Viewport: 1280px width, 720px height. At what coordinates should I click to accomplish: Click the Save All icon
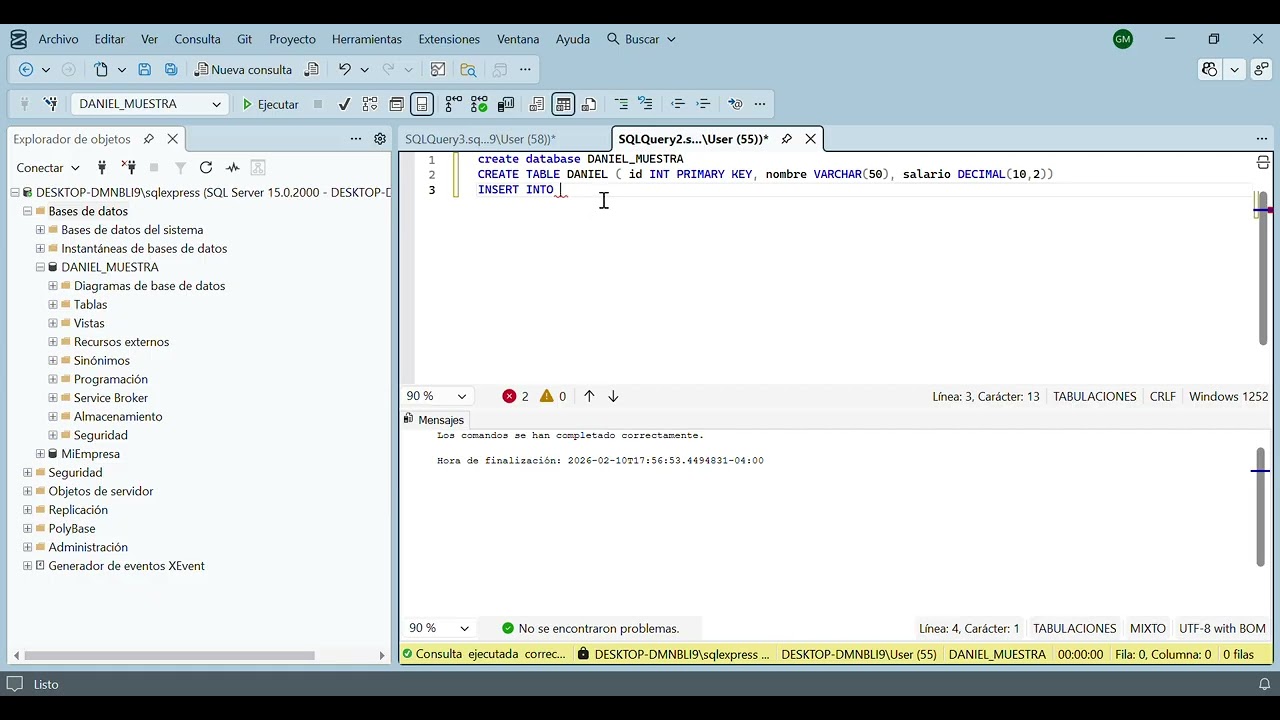171,70
